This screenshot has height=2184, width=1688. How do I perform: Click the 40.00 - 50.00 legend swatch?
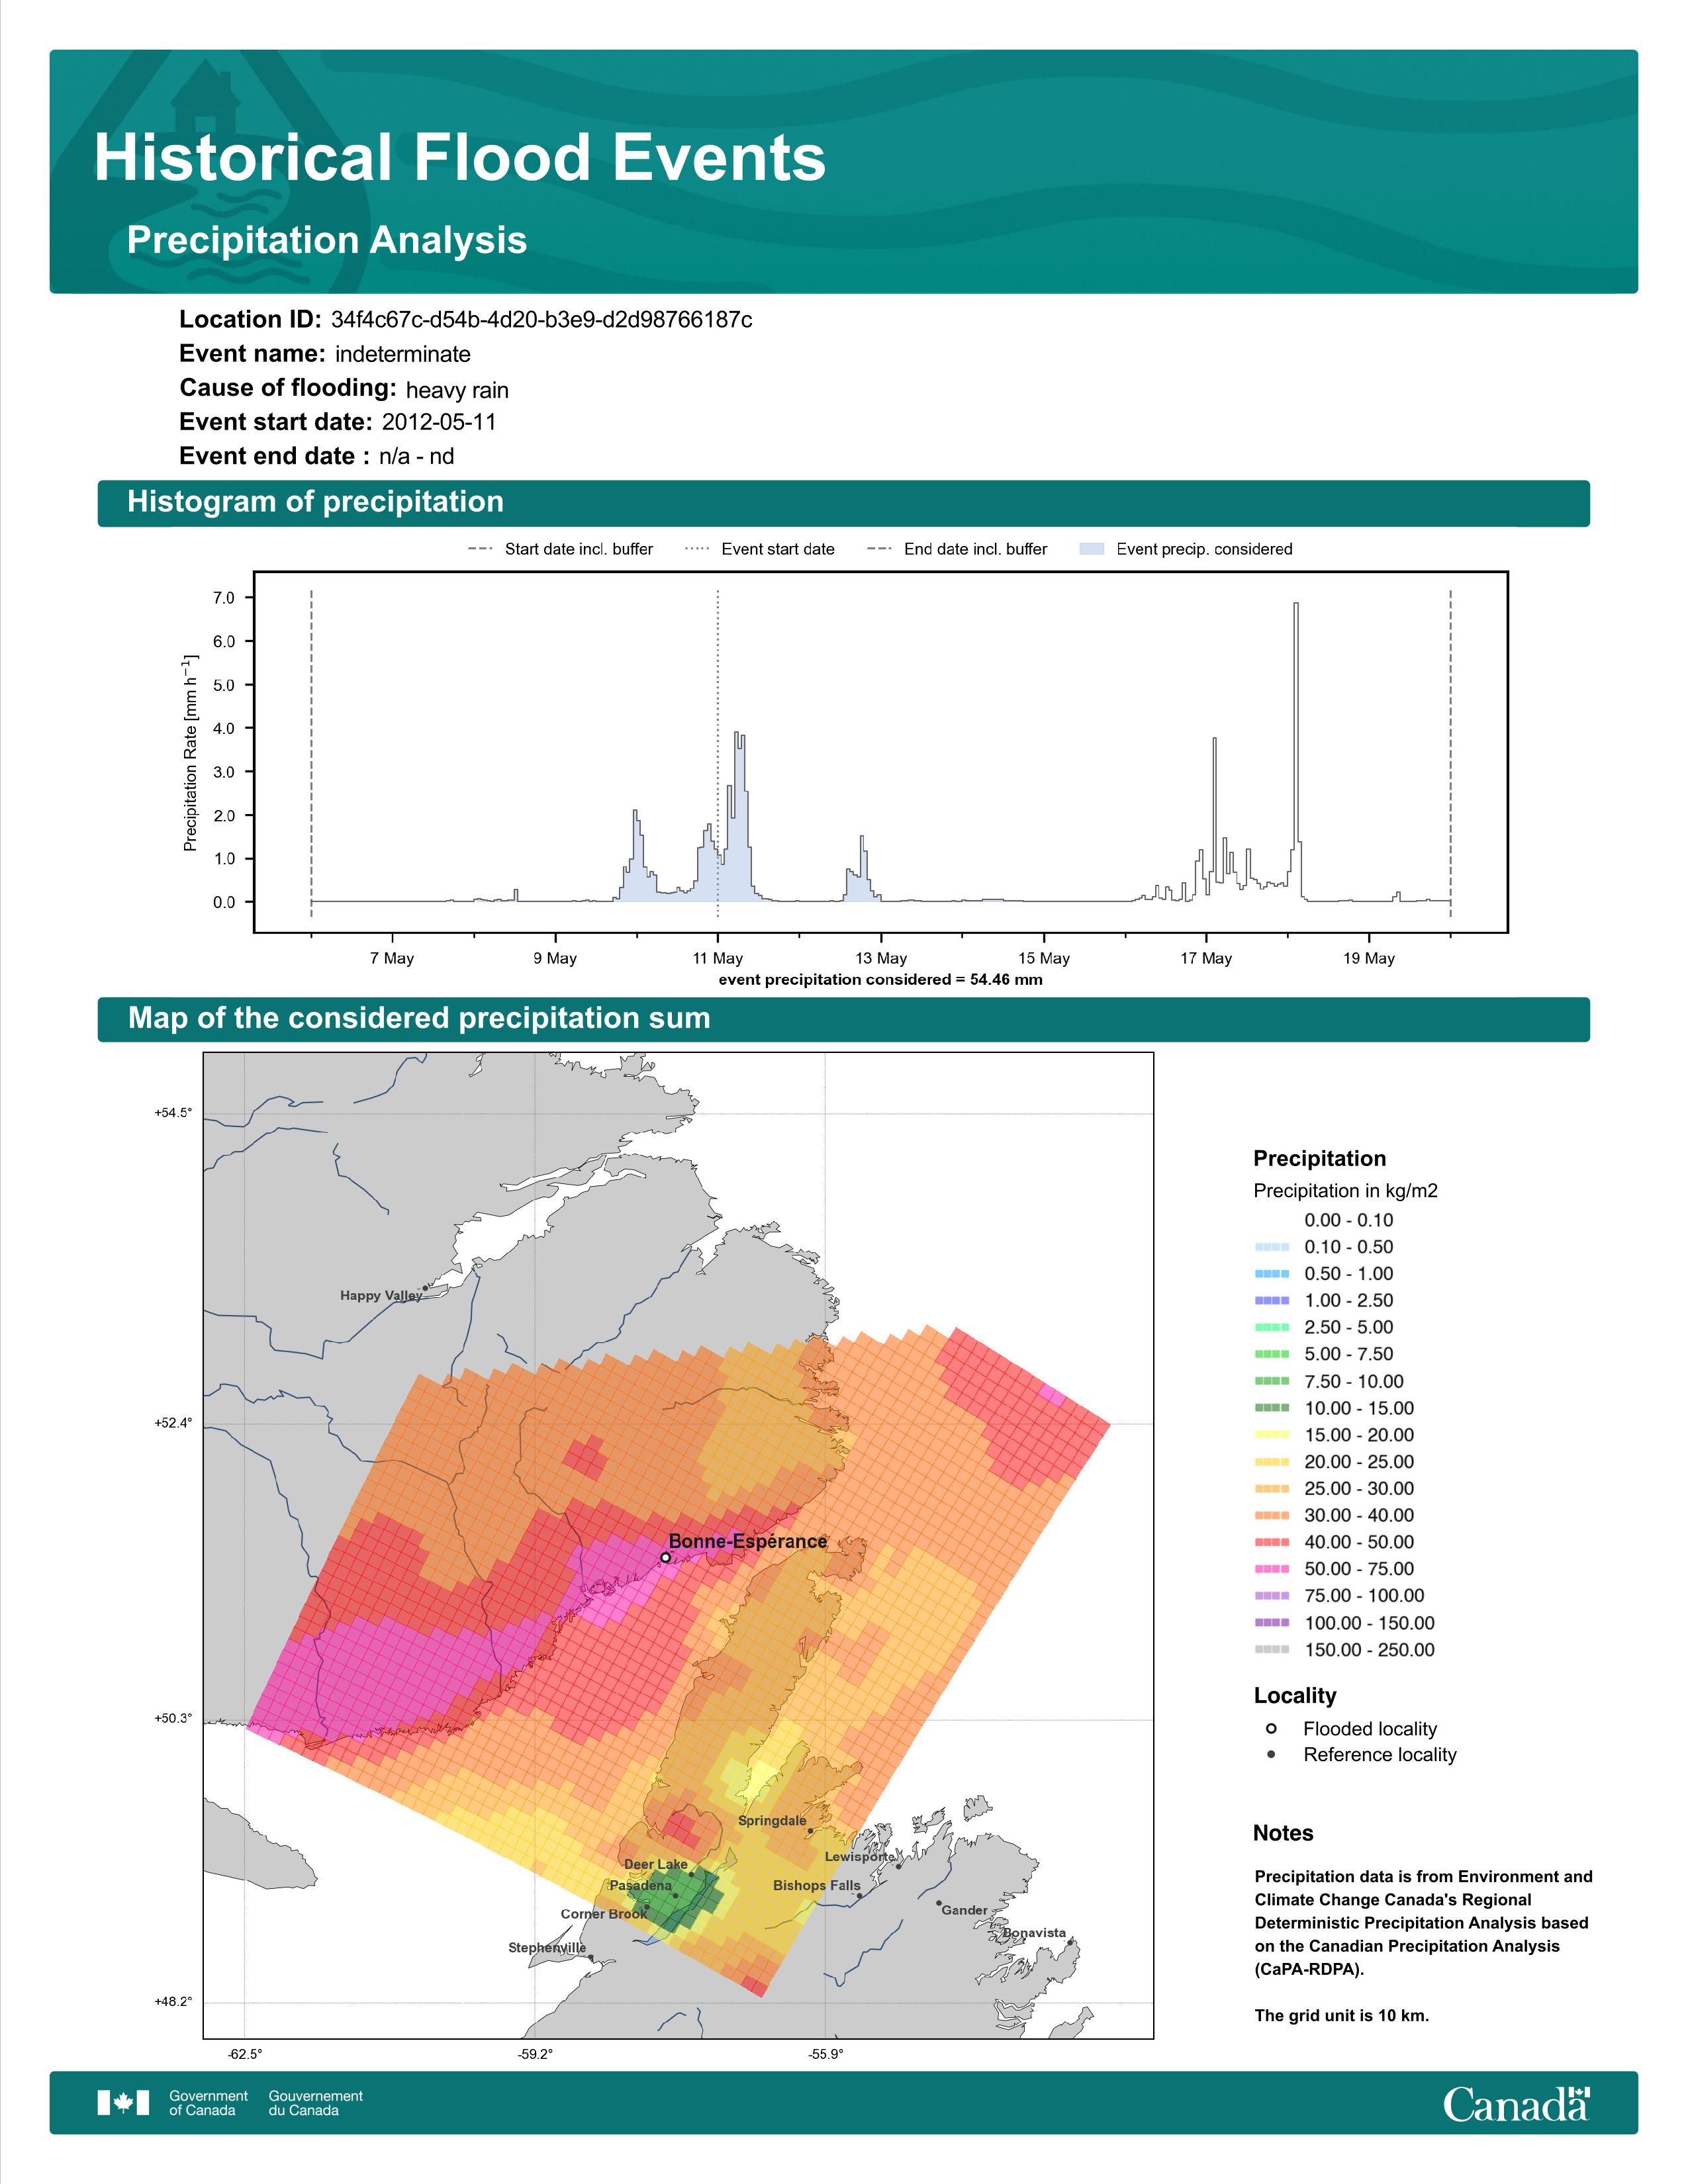pos(1271,1542)
